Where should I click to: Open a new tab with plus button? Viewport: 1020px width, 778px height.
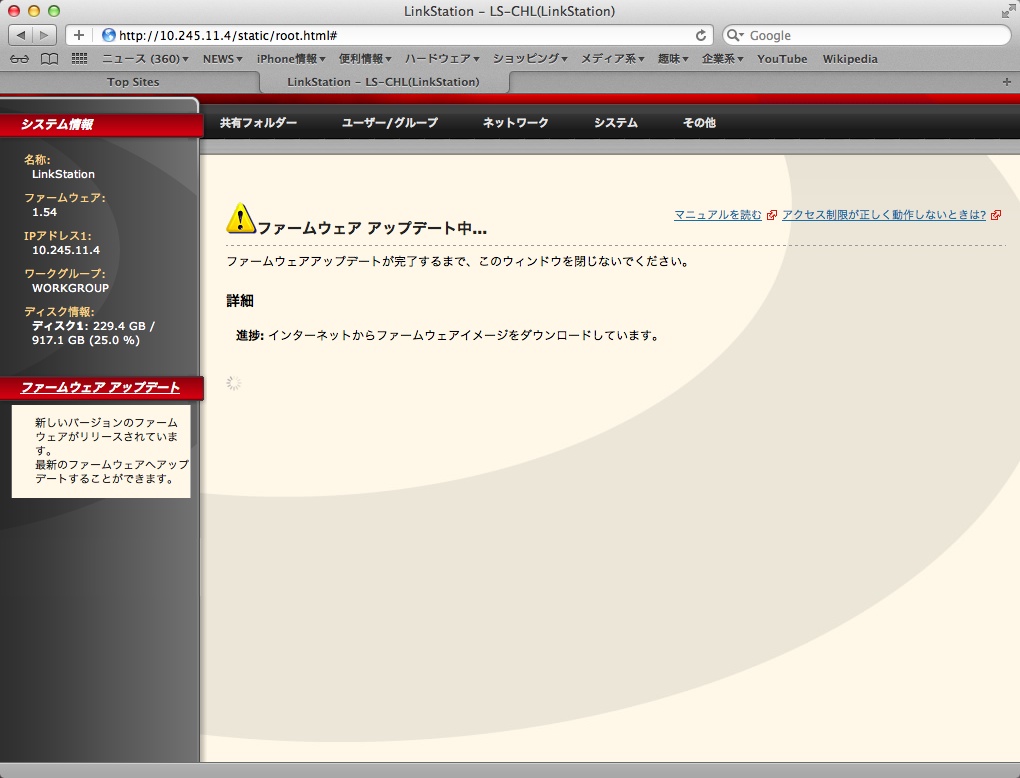(x=1006, y=81)
